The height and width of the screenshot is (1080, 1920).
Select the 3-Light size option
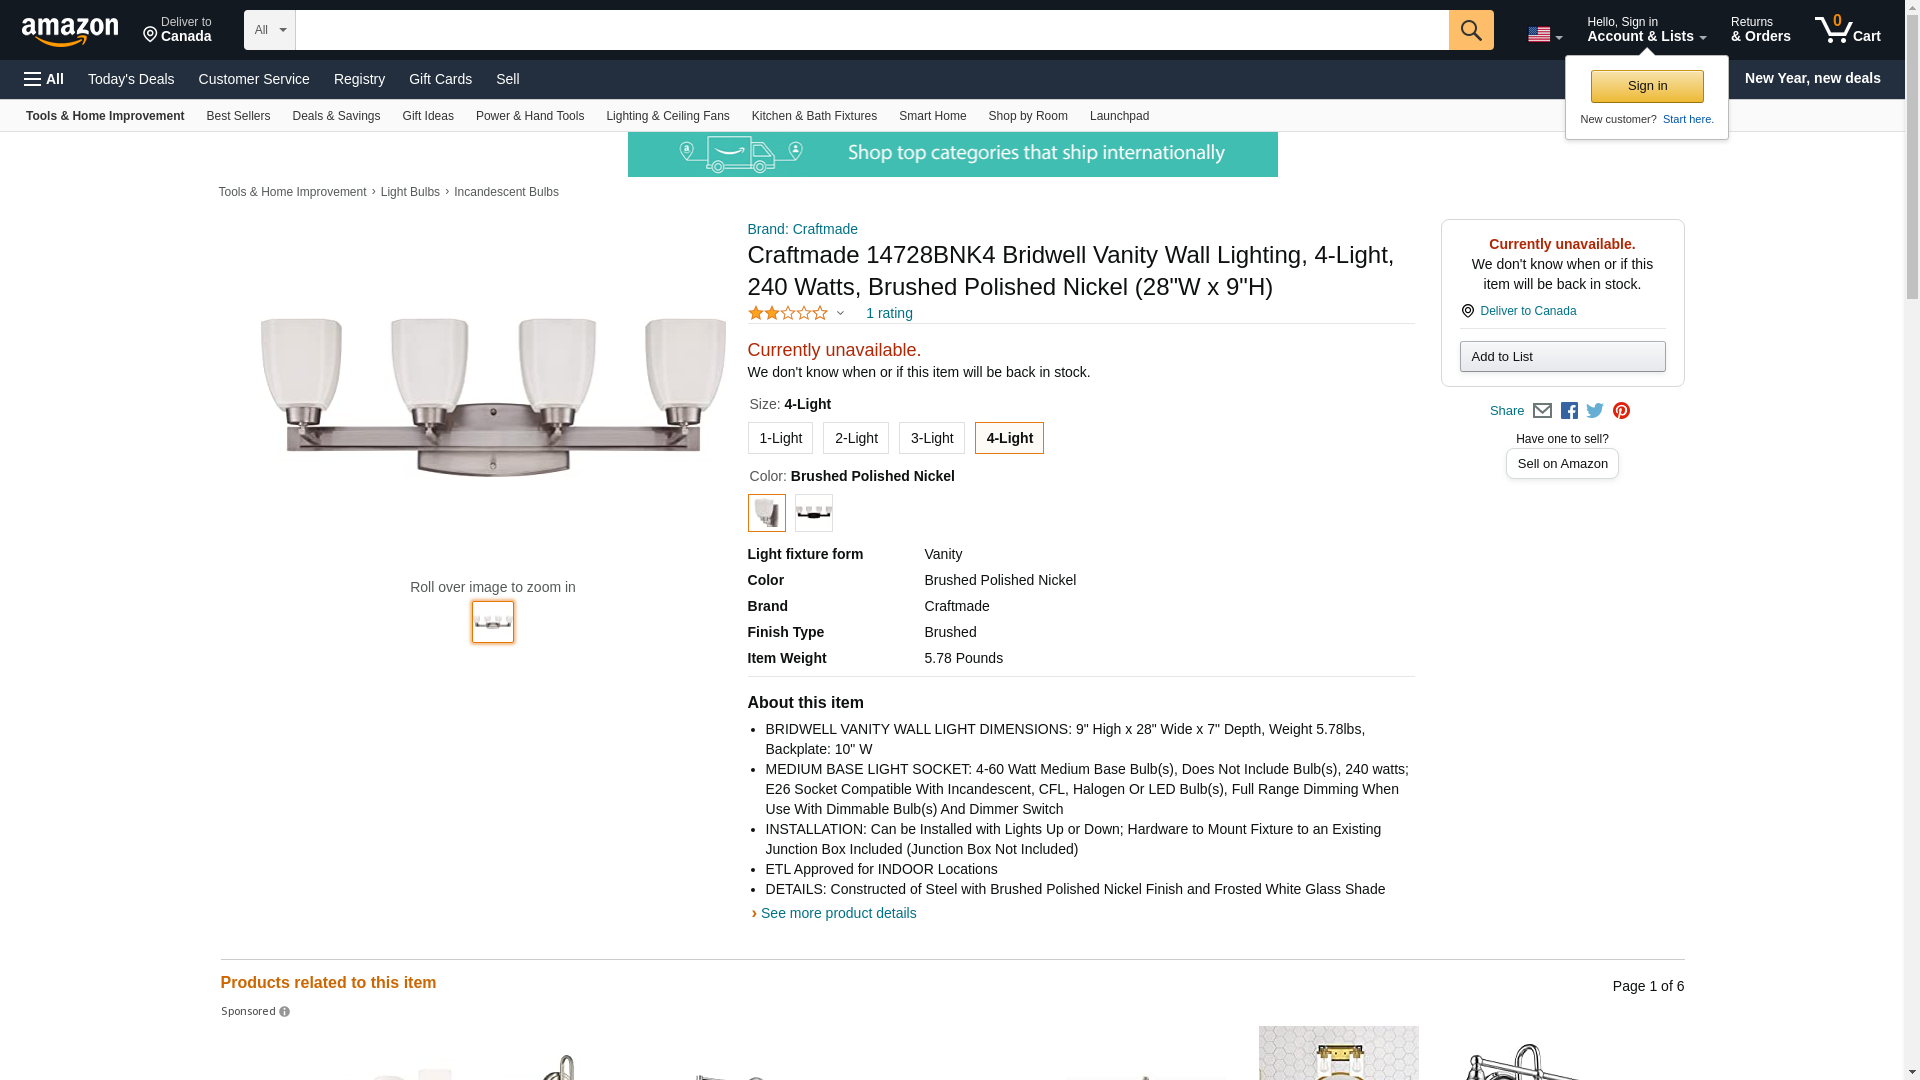931,438
